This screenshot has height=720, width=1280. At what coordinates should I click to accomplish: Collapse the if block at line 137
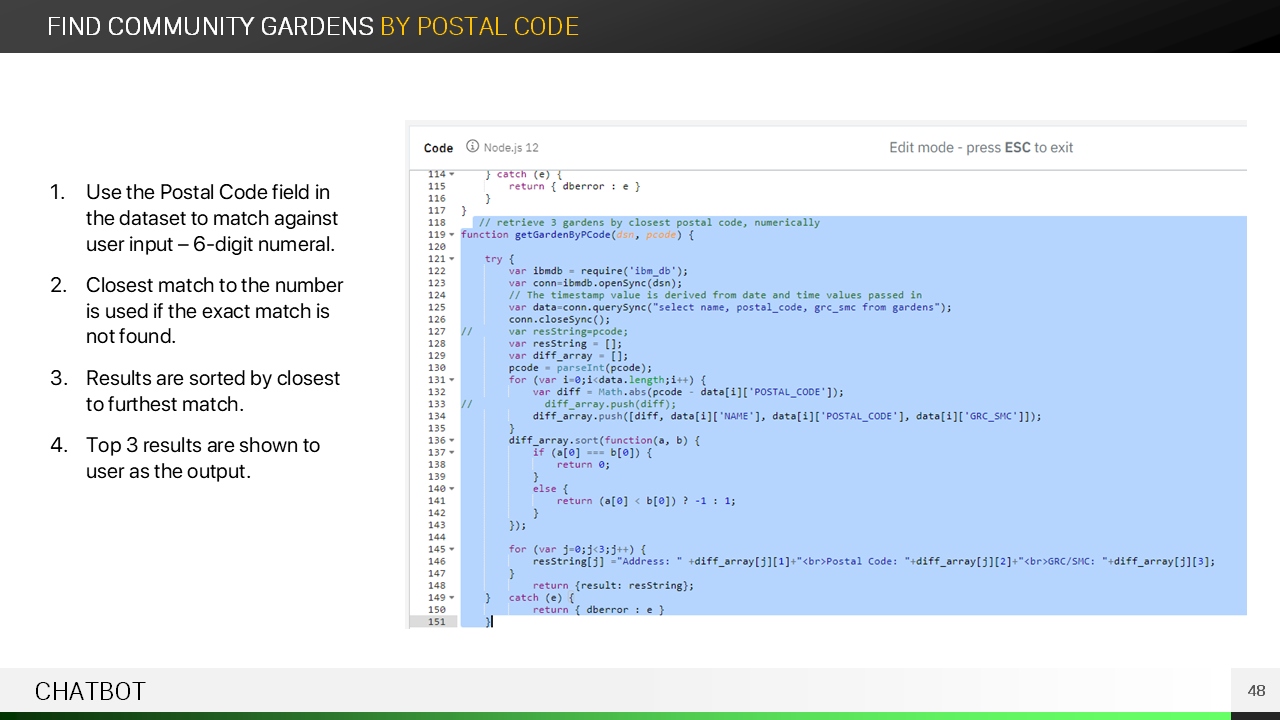[x=452, y=453]
